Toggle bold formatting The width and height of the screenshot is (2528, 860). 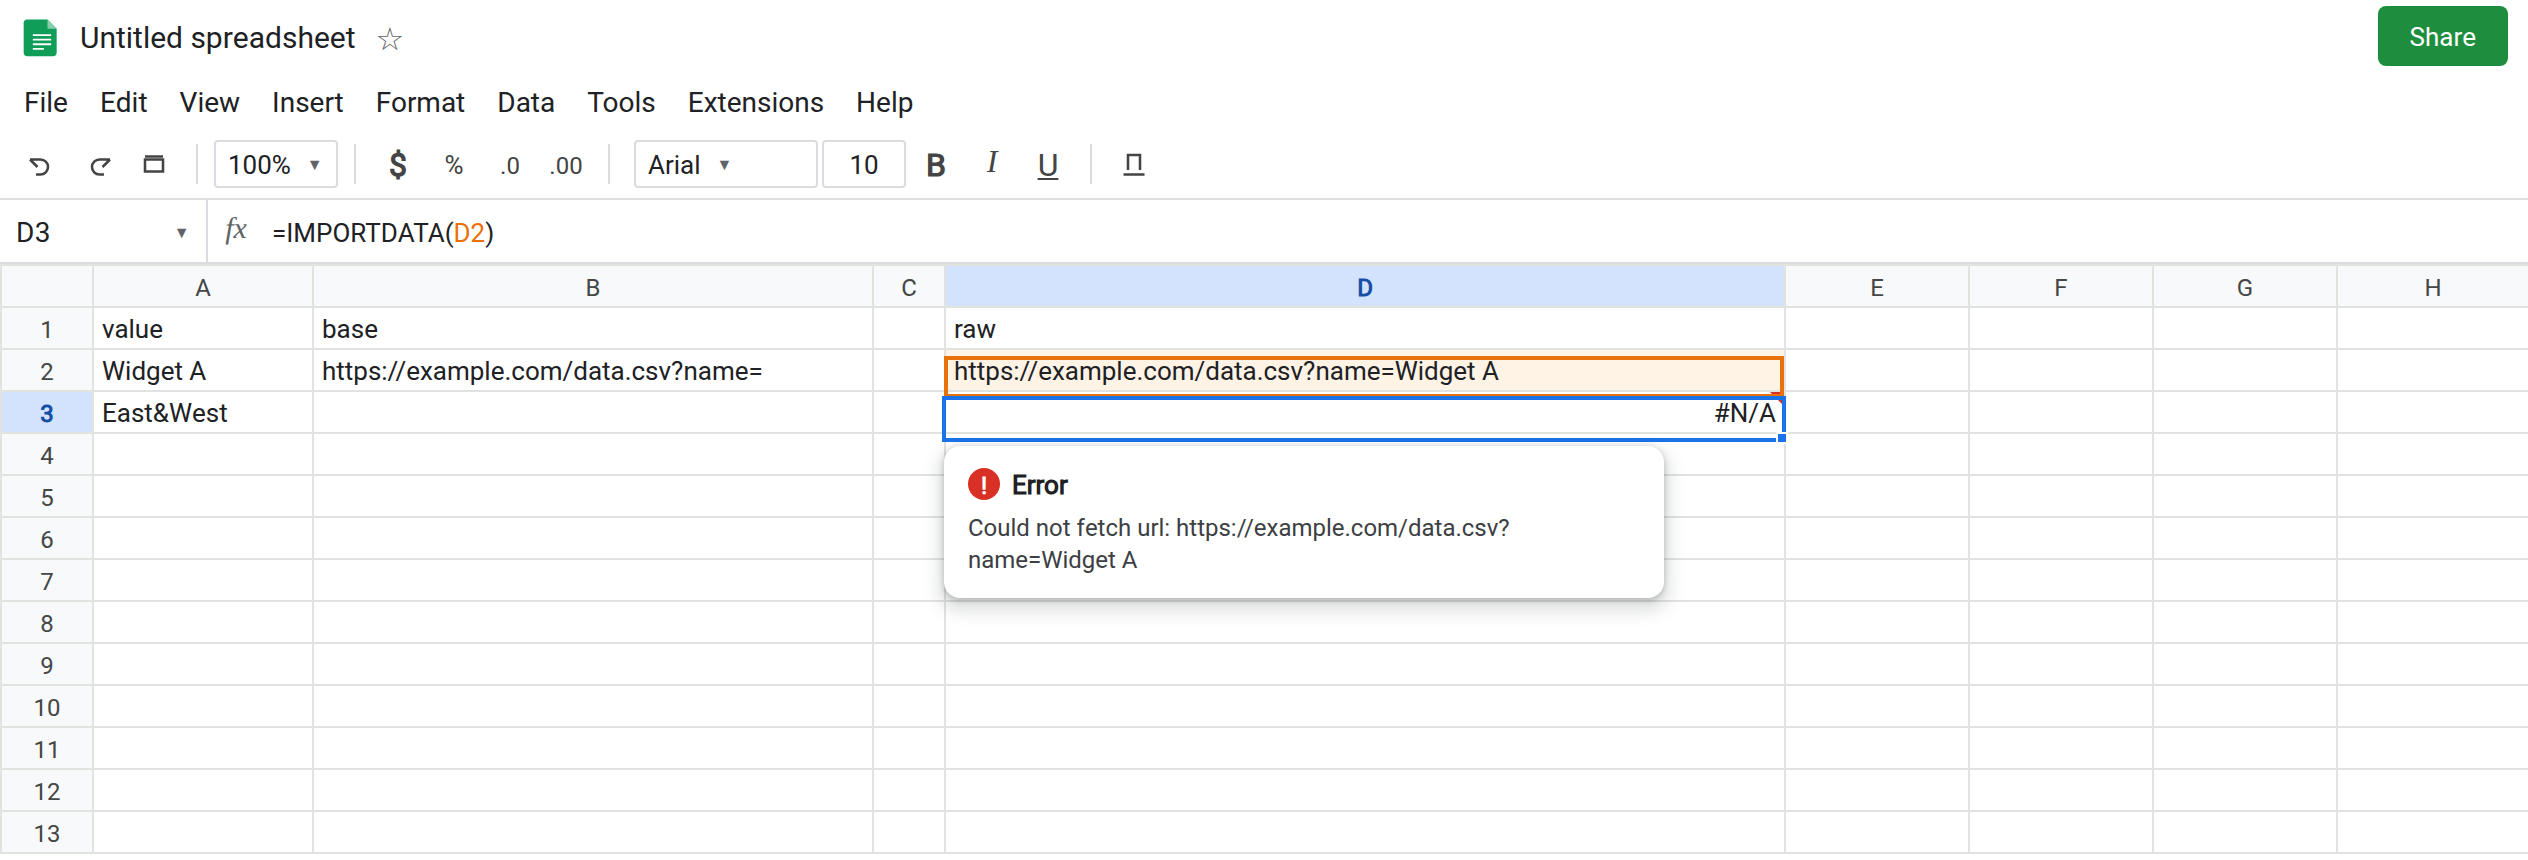936,165
